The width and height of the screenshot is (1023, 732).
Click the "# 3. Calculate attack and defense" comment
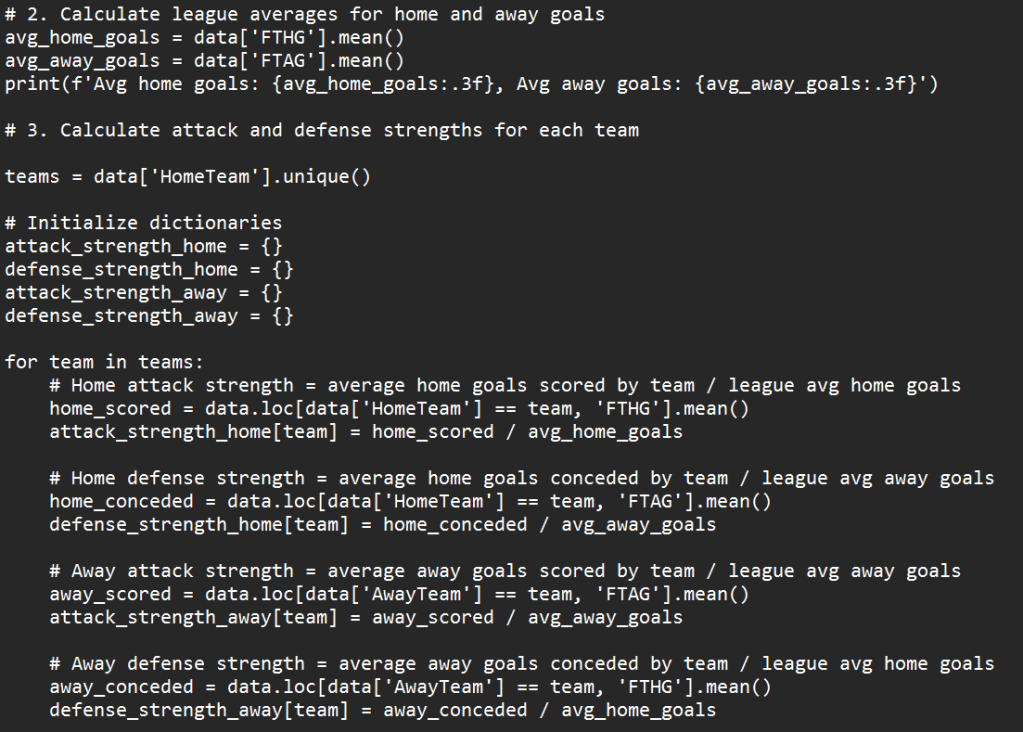pos(321,130)
